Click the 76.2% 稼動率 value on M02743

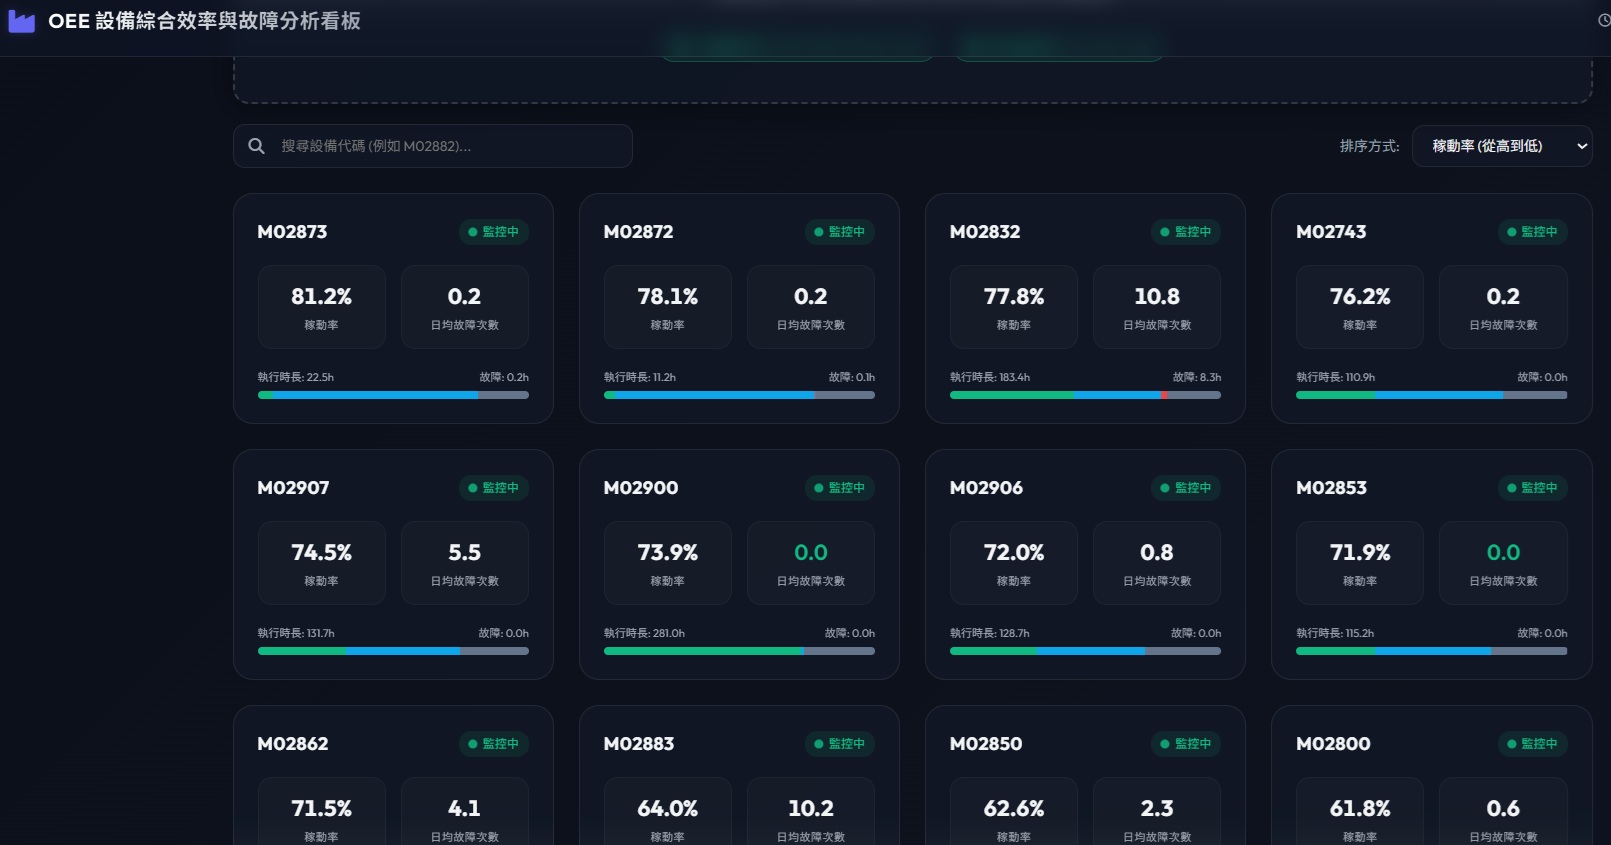[1360, 297]
